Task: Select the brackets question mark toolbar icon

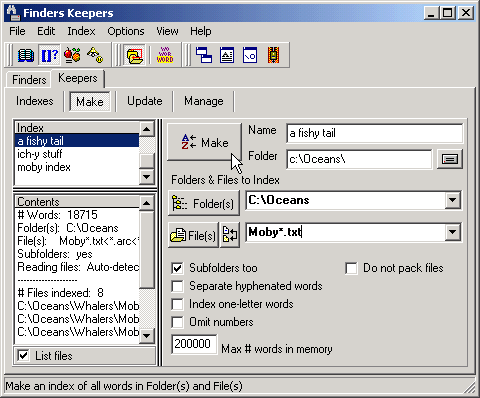Action: click(49, 55)
